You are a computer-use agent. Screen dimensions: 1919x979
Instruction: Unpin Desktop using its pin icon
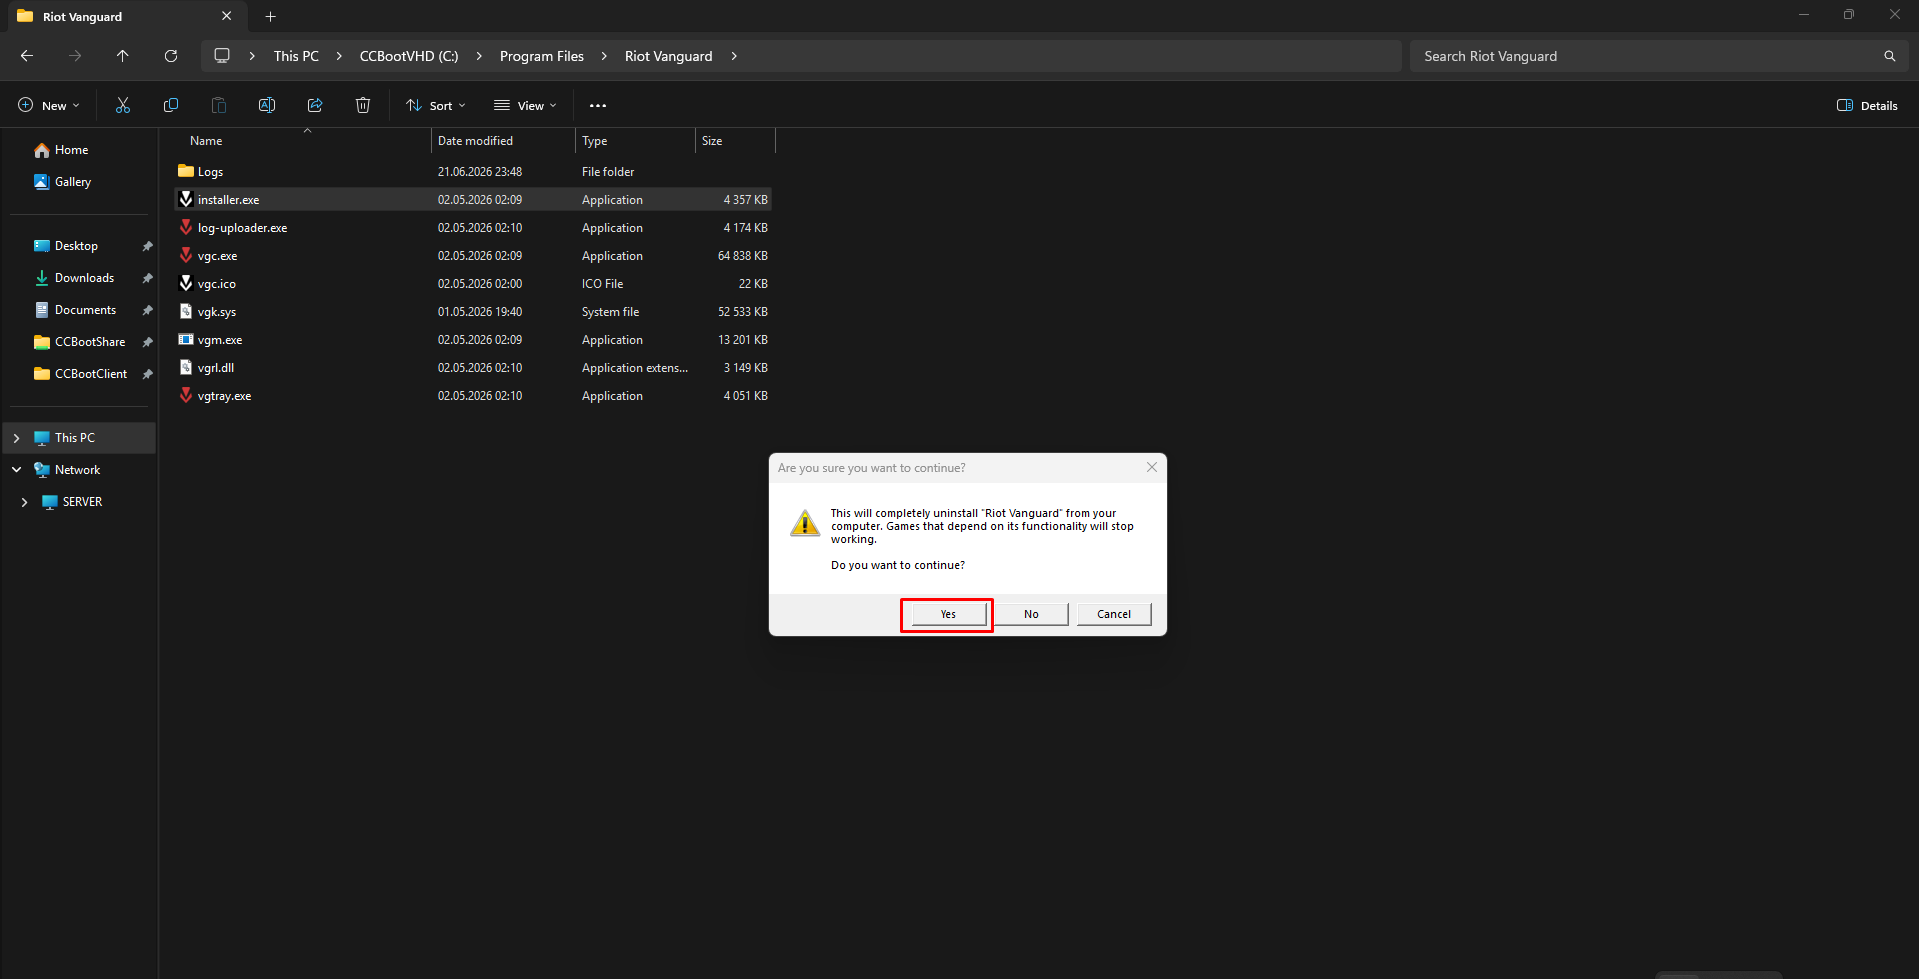coord(147,246)
